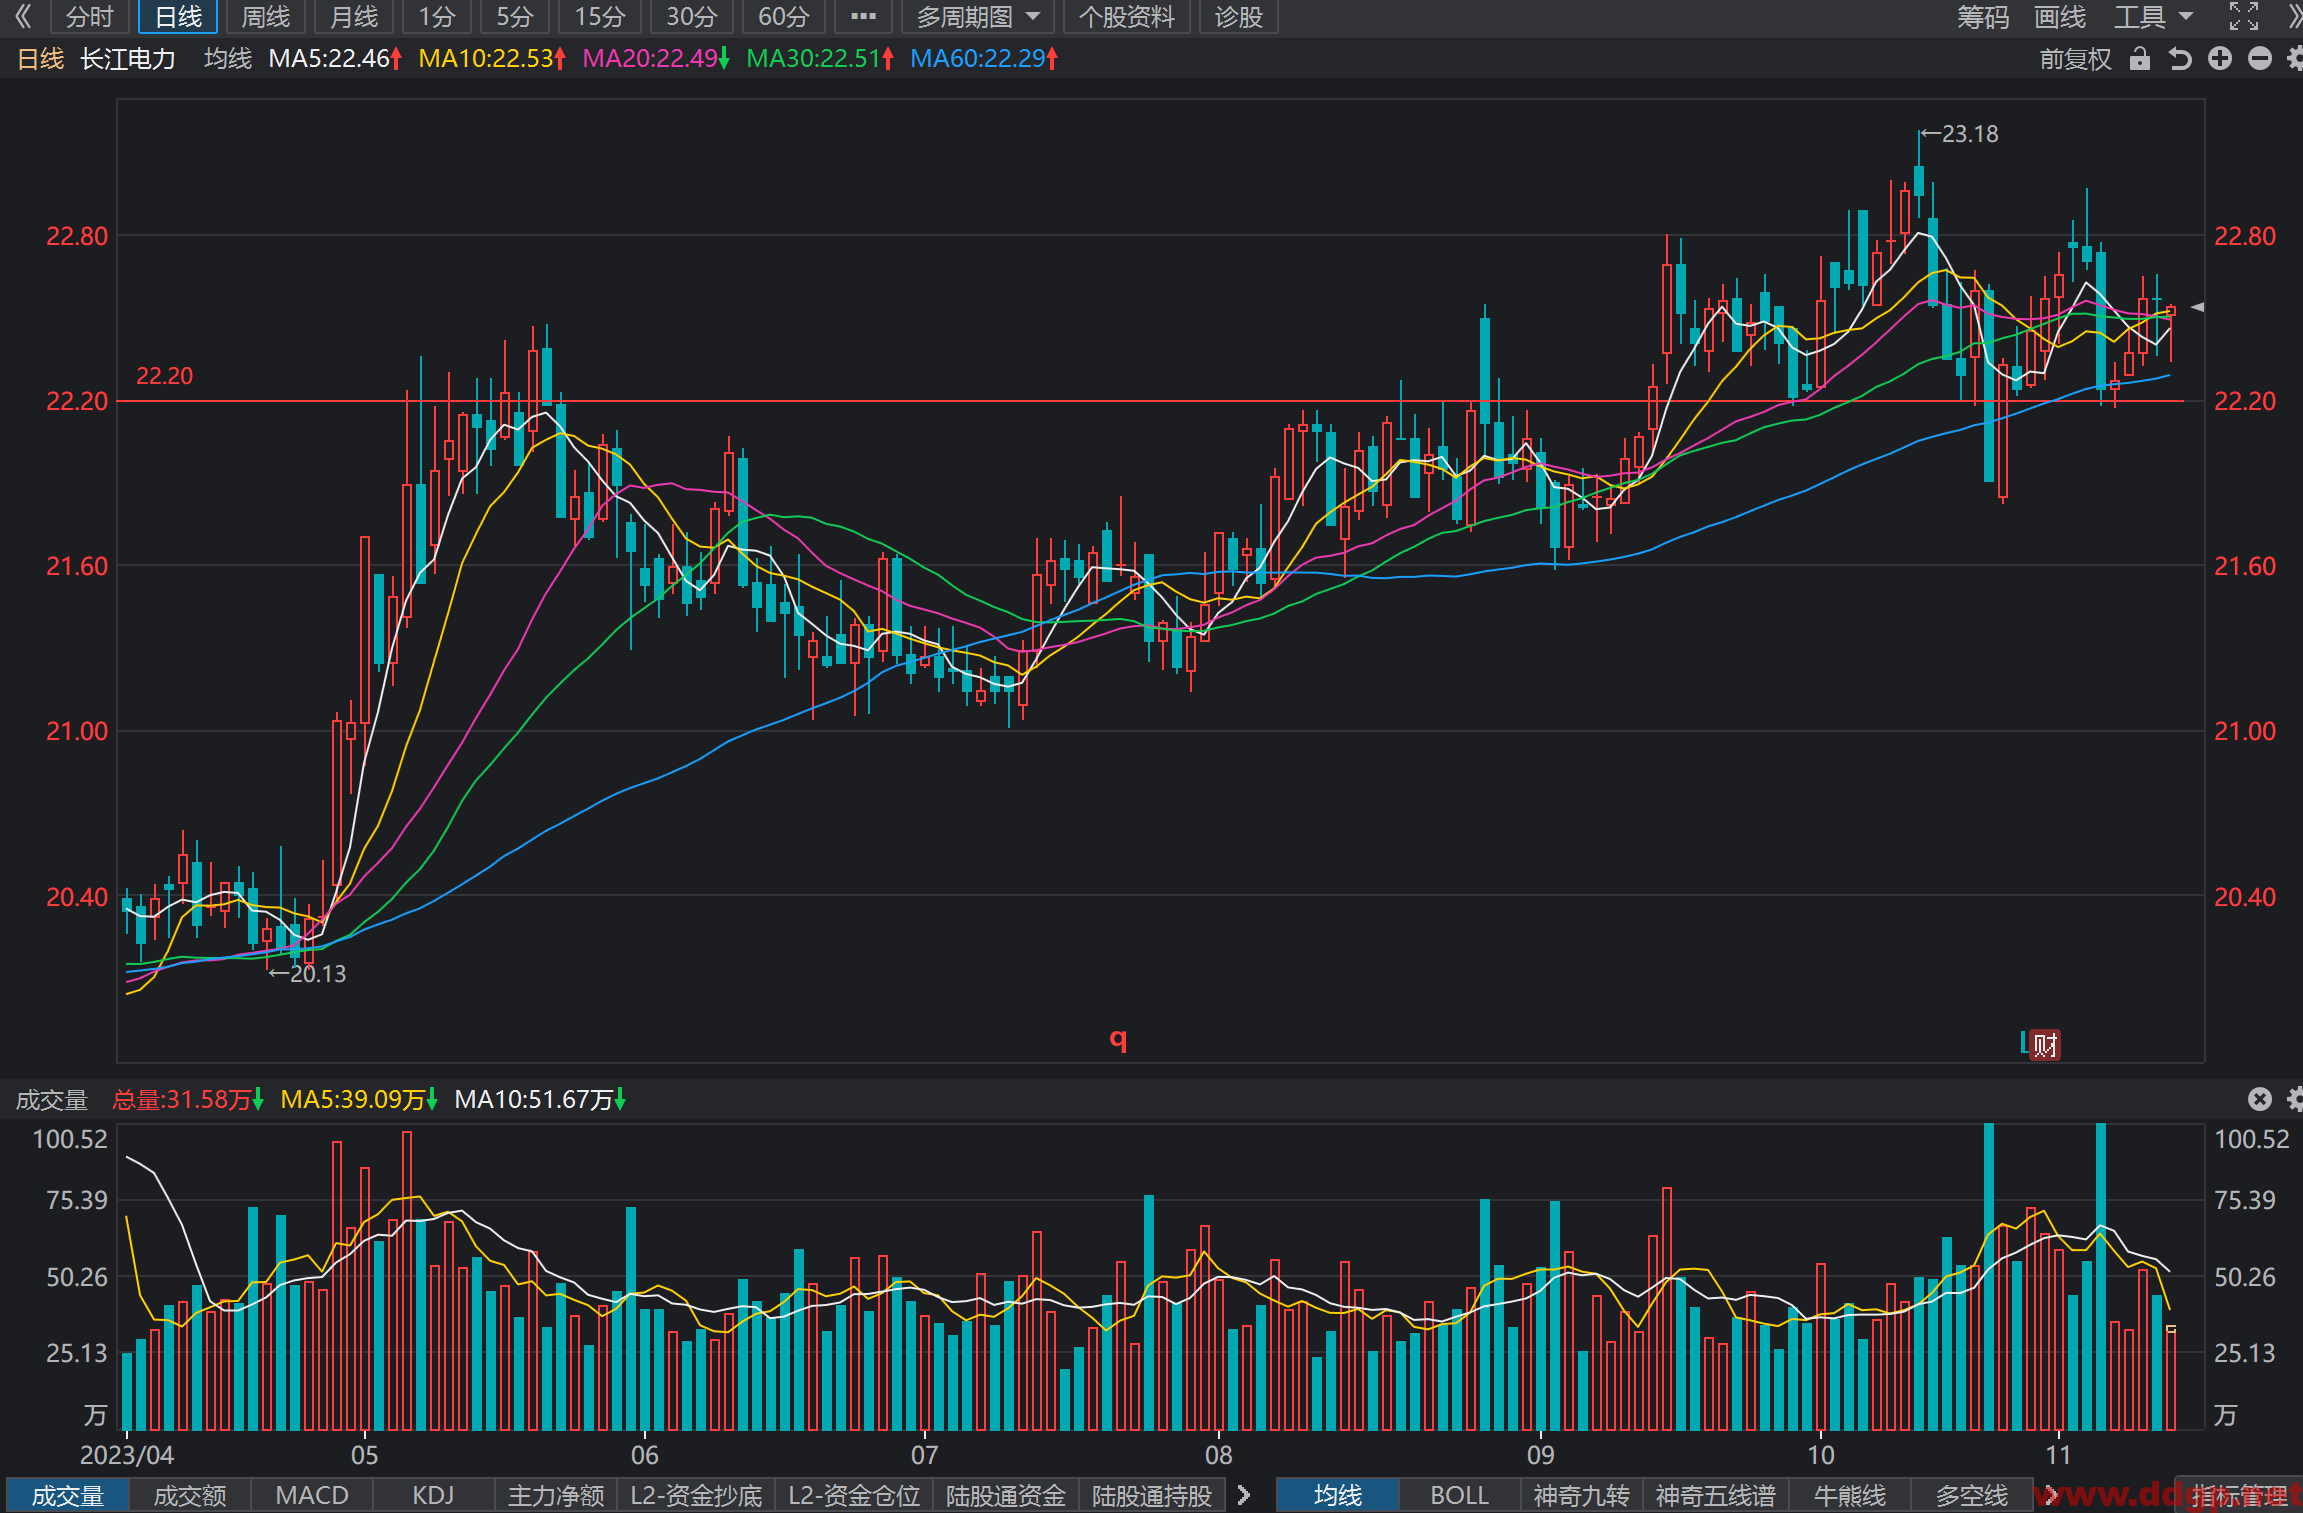Toggle 画线 drawing mode
2303x1513 pixels.
point(2060,17)
